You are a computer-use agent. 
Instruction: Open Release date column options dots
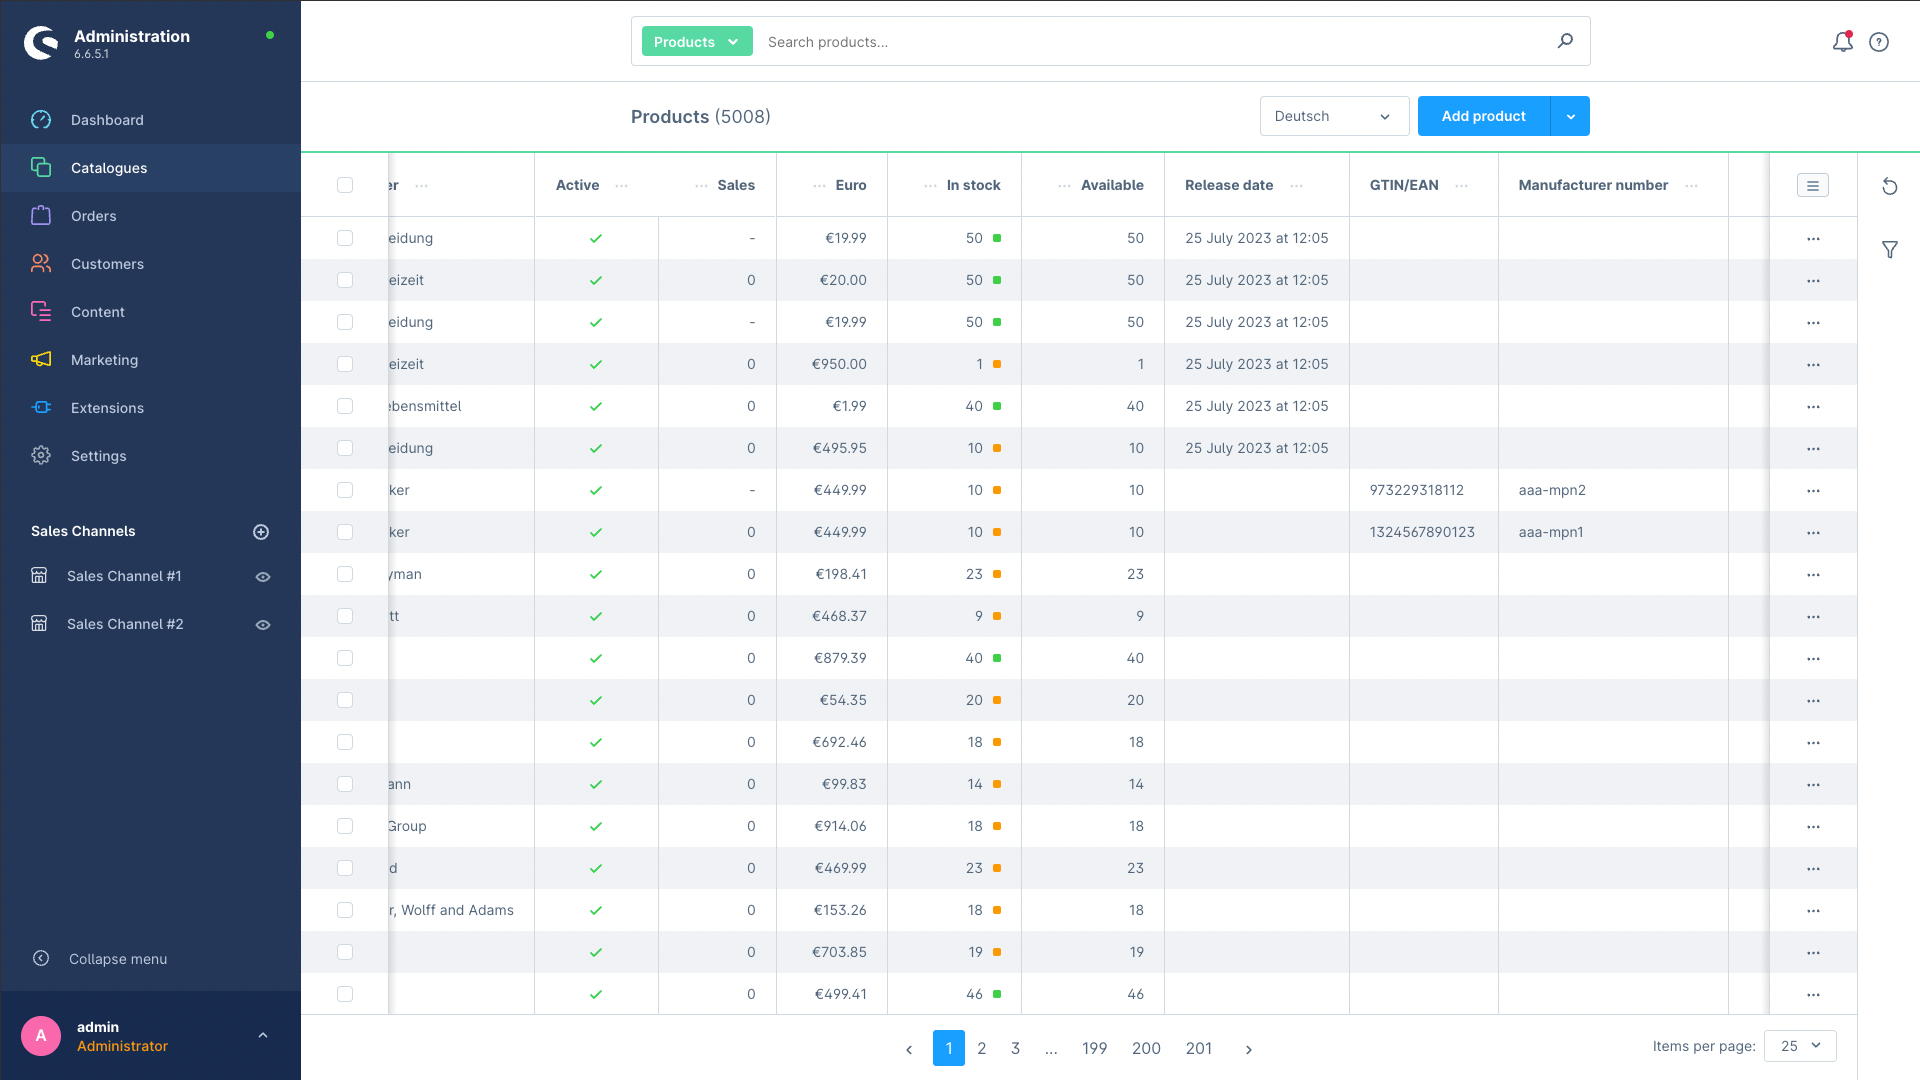(1296, 186)
